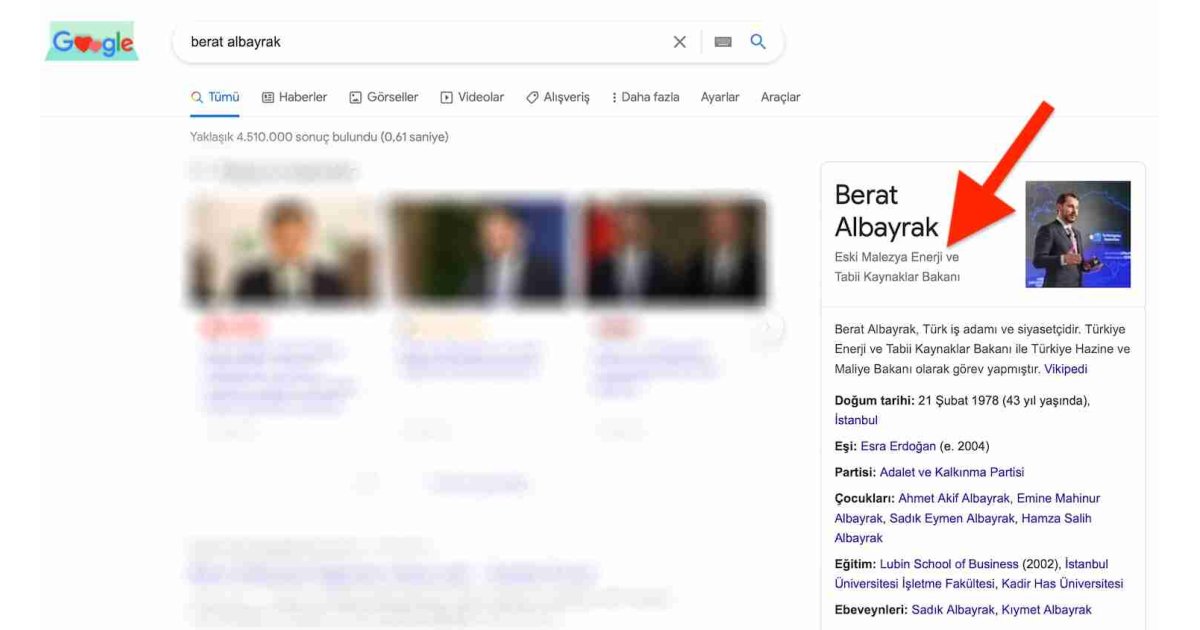Open the Vikipedi link

pyautogui.click(x=1065, y=368)
